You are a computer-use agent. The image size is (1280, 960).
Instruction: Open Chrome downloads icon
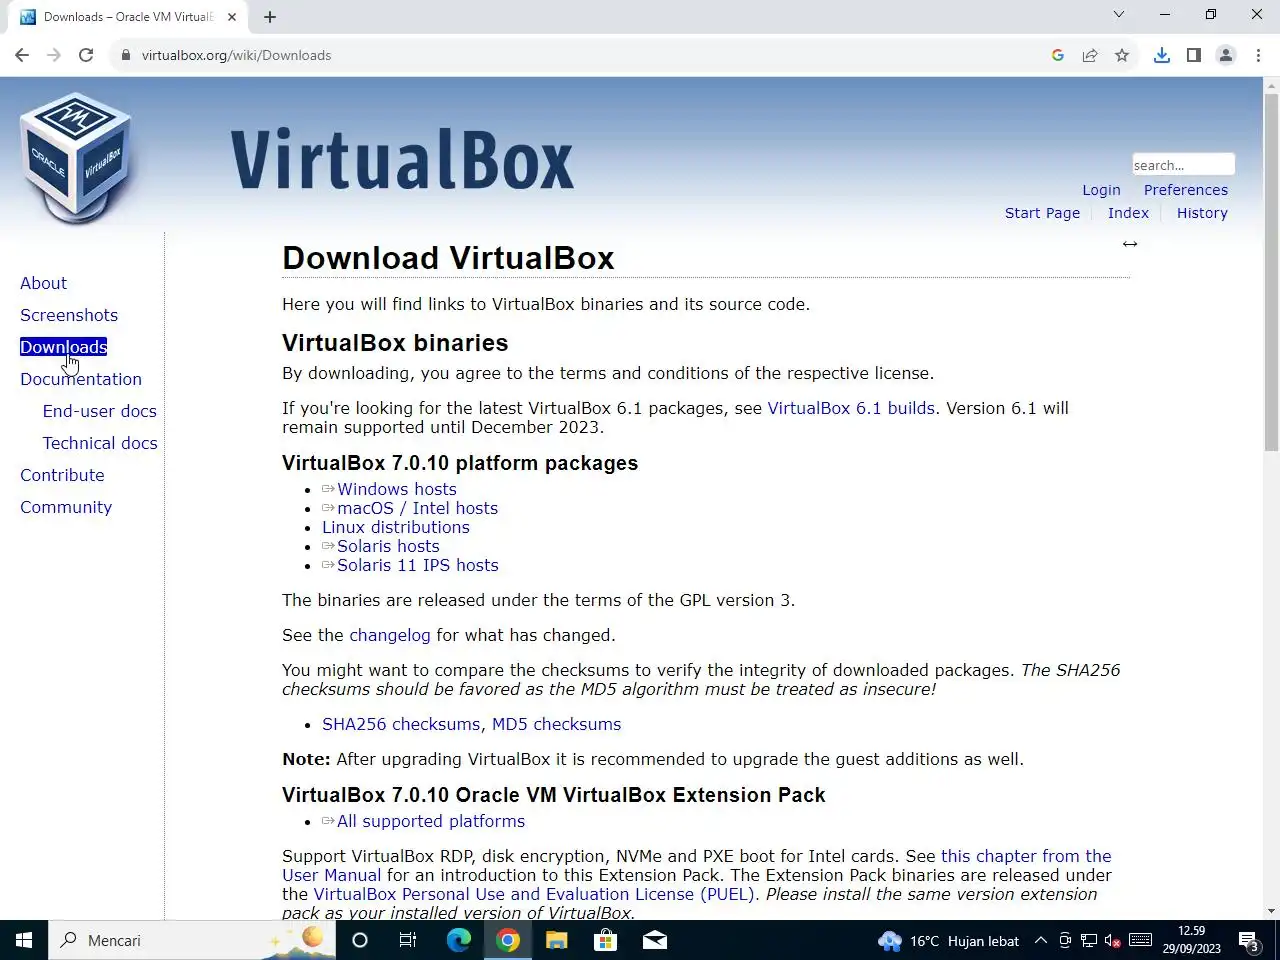[1162, 55]
